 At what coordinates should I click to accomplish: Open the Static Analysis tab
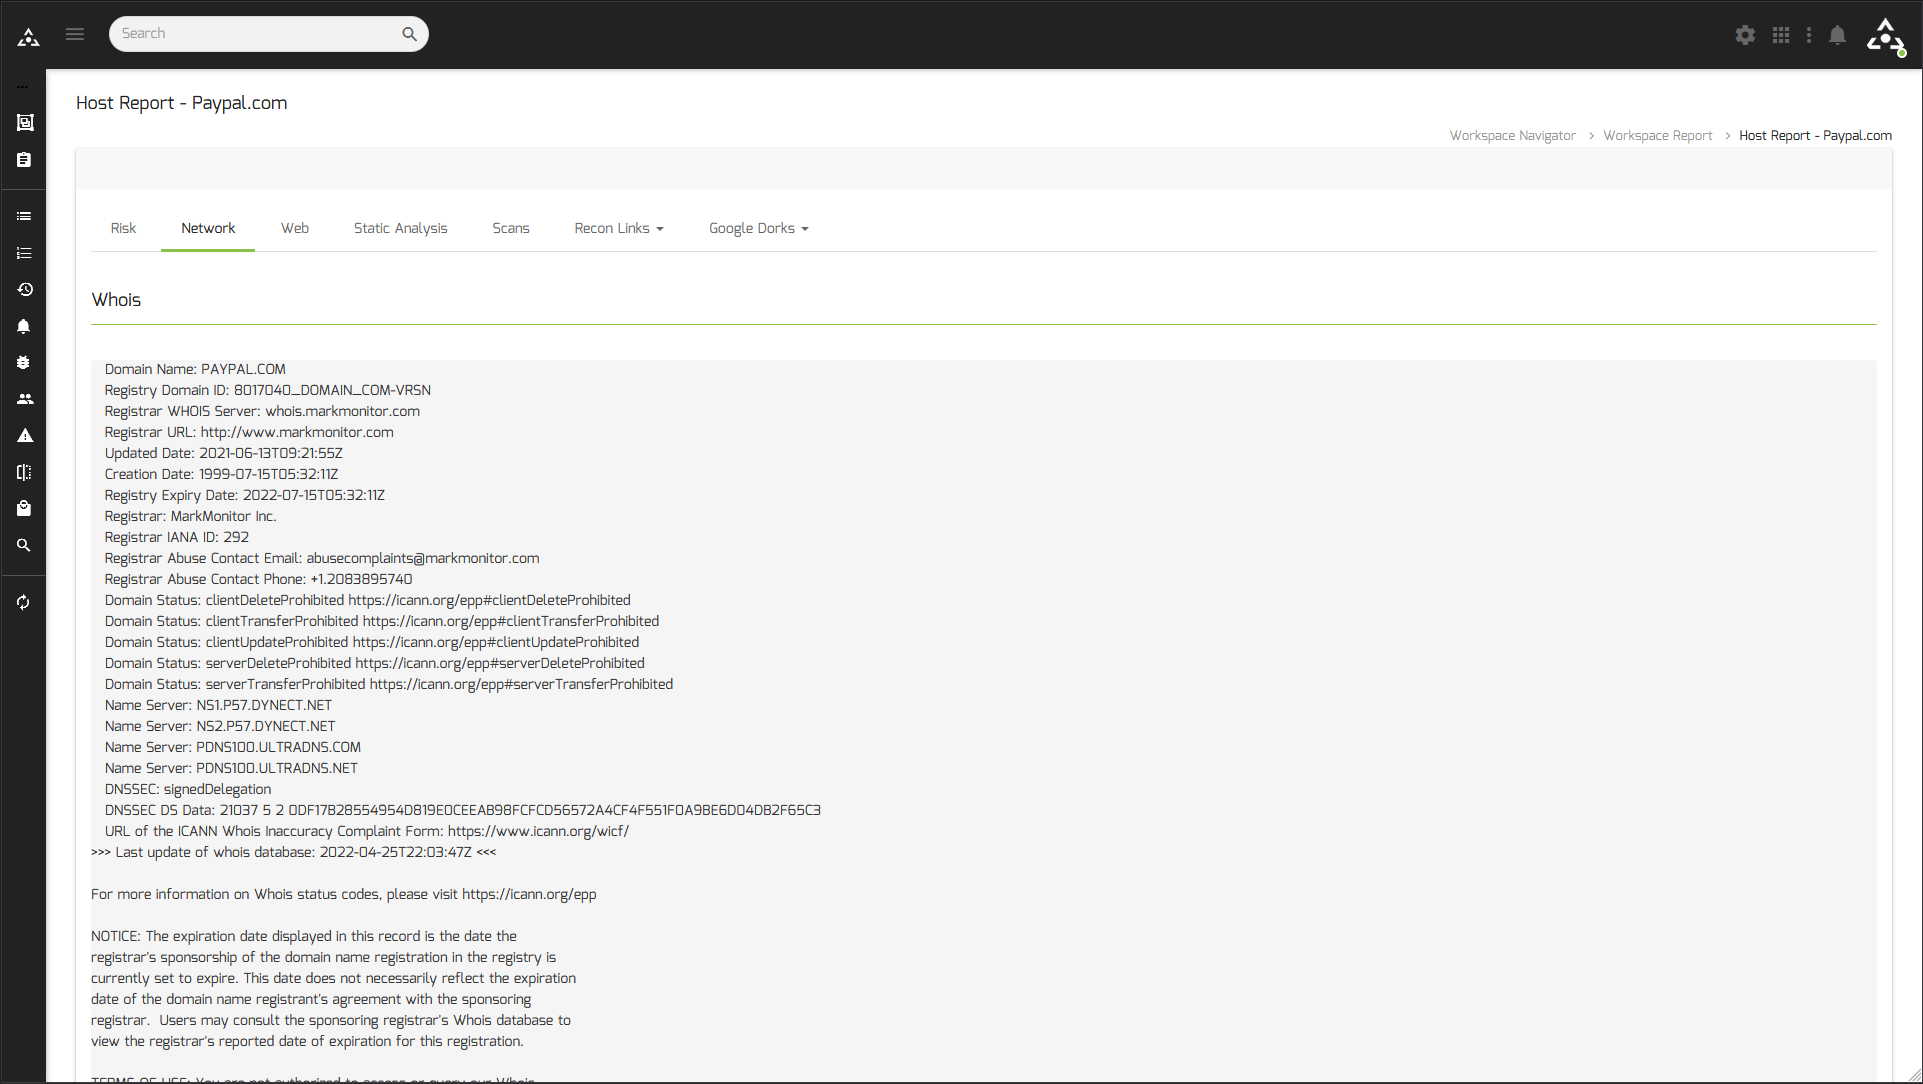401,228
